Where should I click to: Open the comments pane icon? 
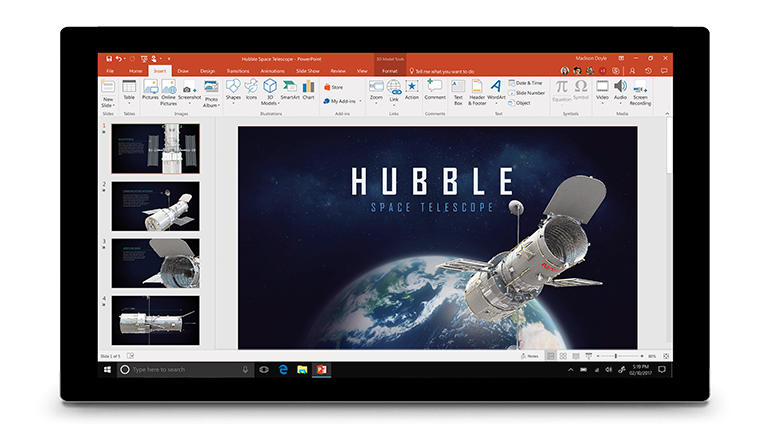[x=664, y=71]
